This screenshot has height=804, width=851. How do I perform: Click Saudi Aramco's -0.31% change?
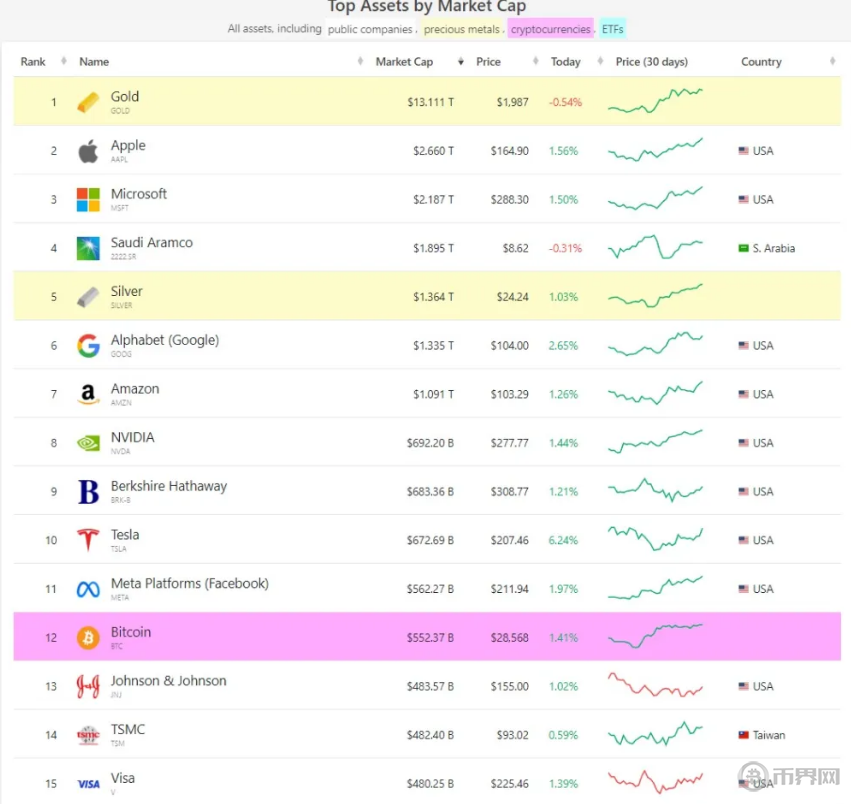565,248
